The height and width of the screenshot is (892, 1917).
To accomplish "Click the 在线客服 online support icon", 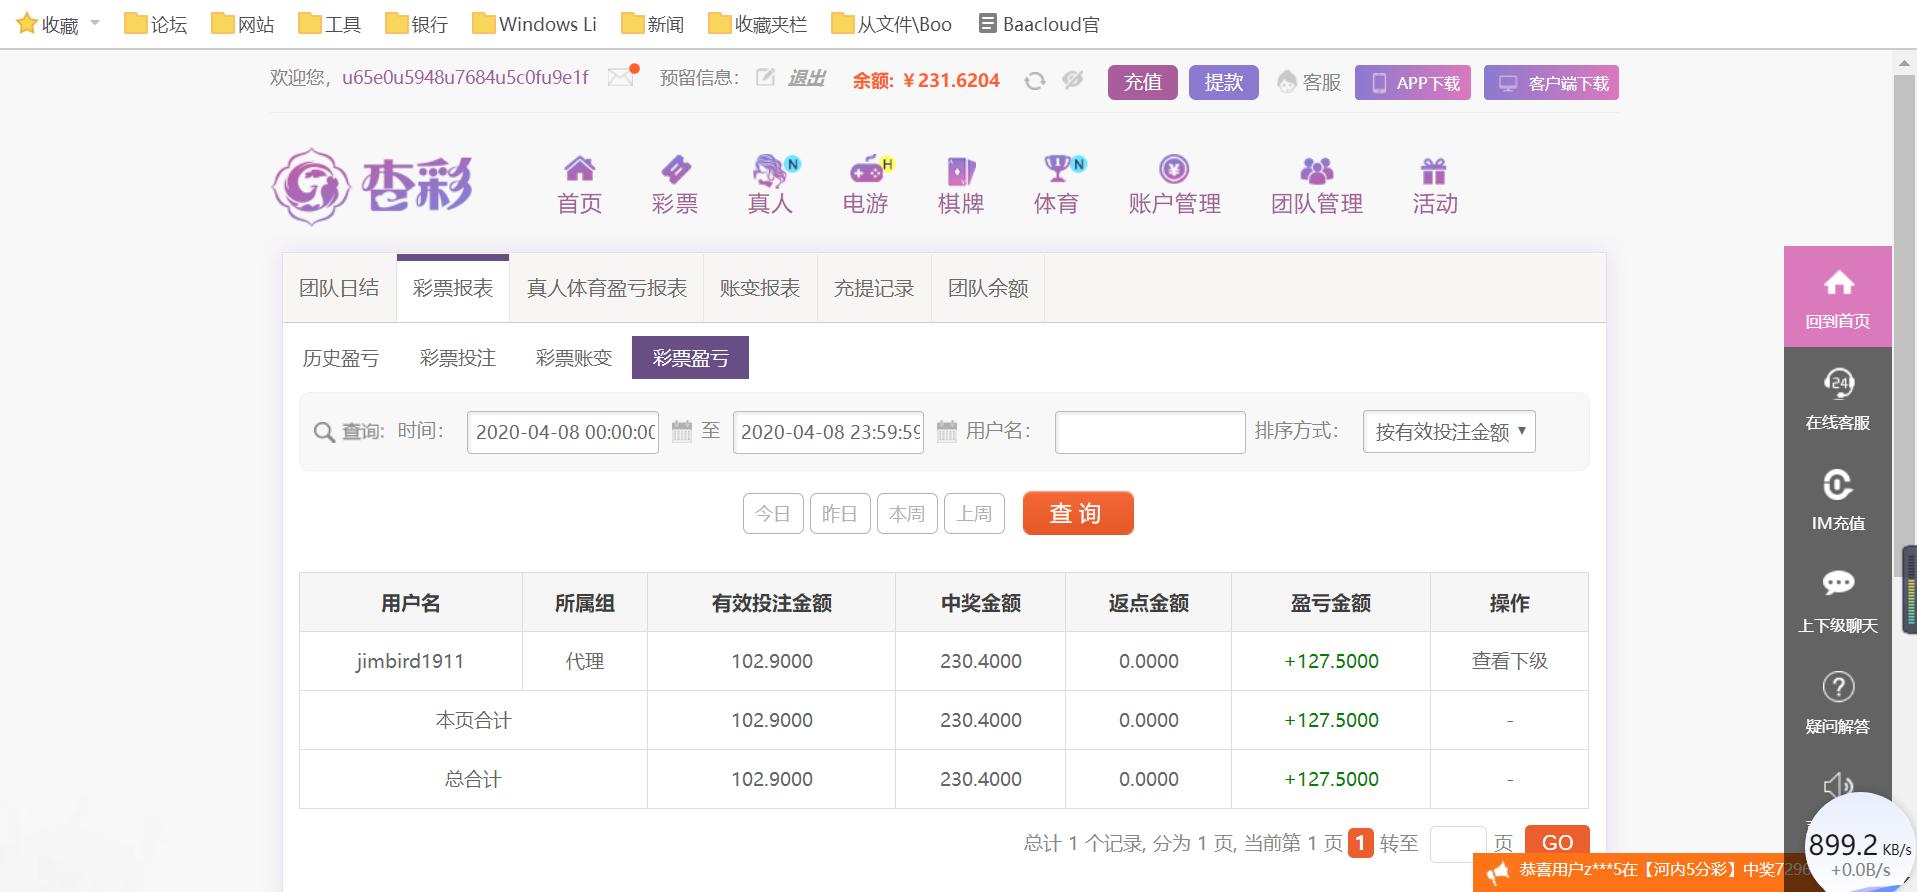I will 1838,383.
